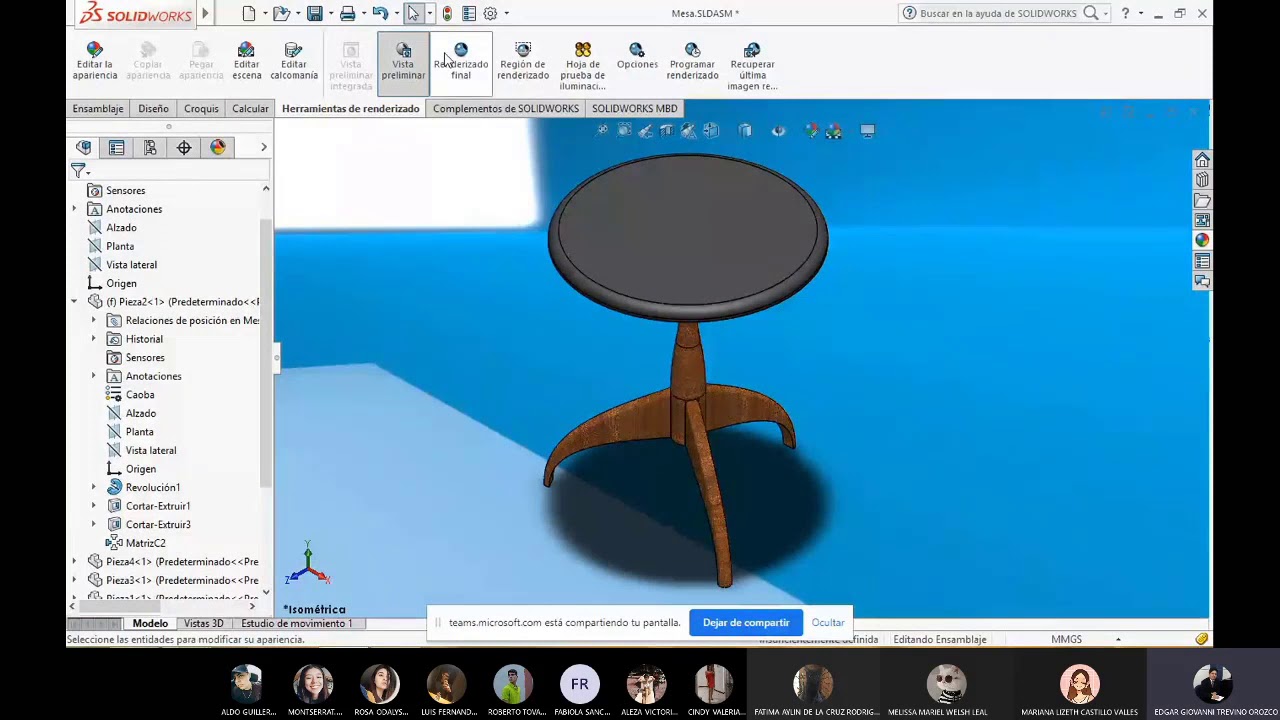
Task: Open Complementos de SOLIDWORKS tab
Action: 506,108
